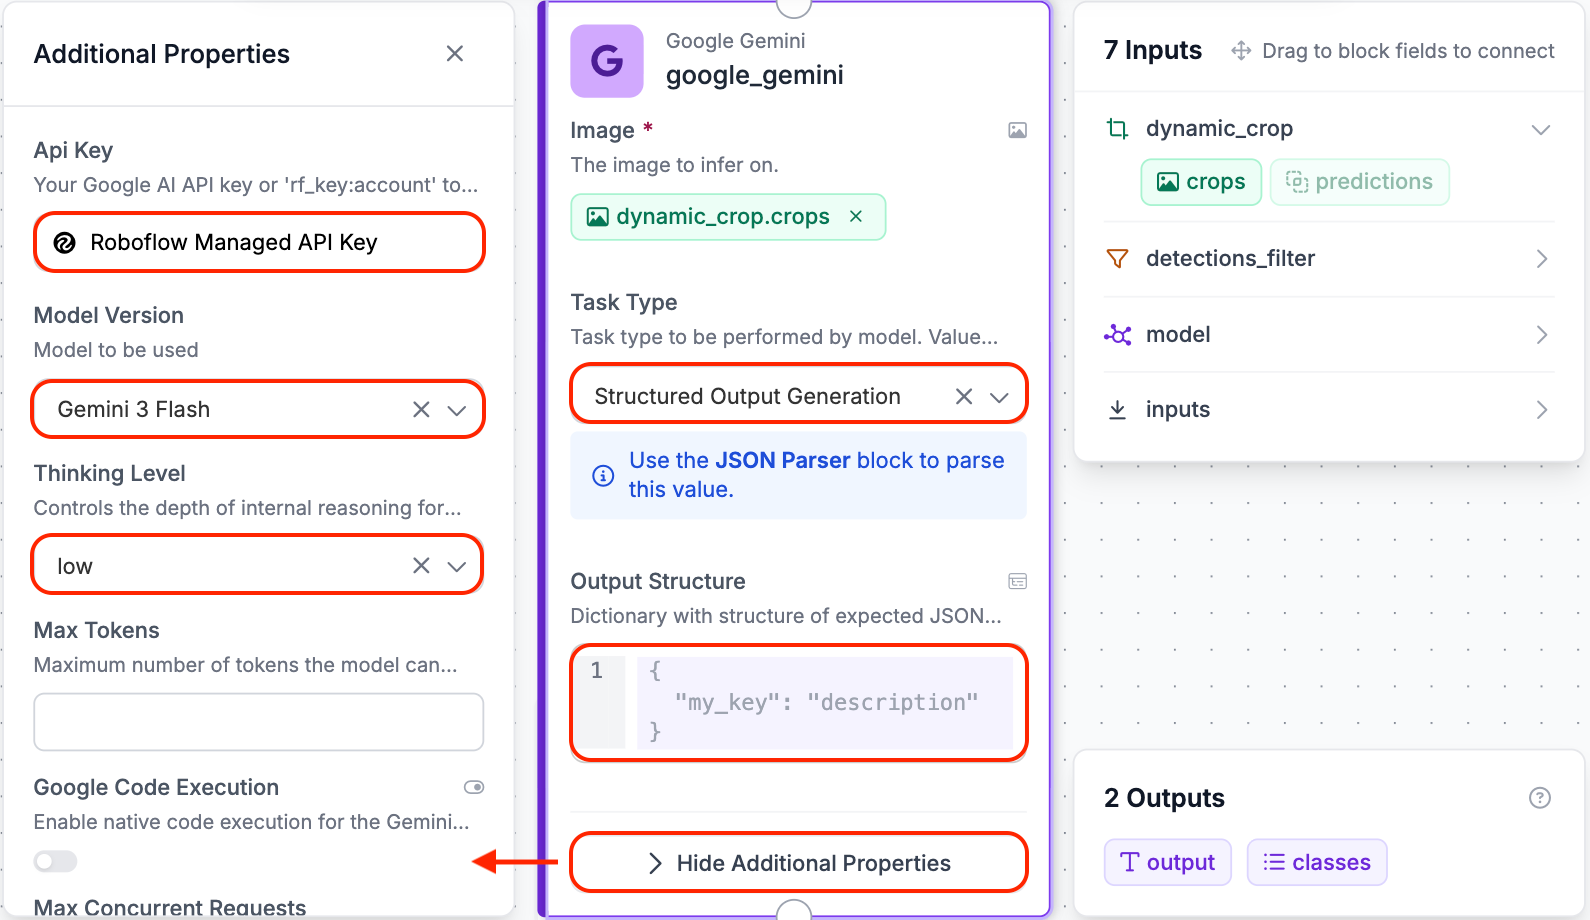This screenshot has width=1590, height=920.
Task: Click the Google Code Execution parameter toggle icon
Action: click(474, 787)
